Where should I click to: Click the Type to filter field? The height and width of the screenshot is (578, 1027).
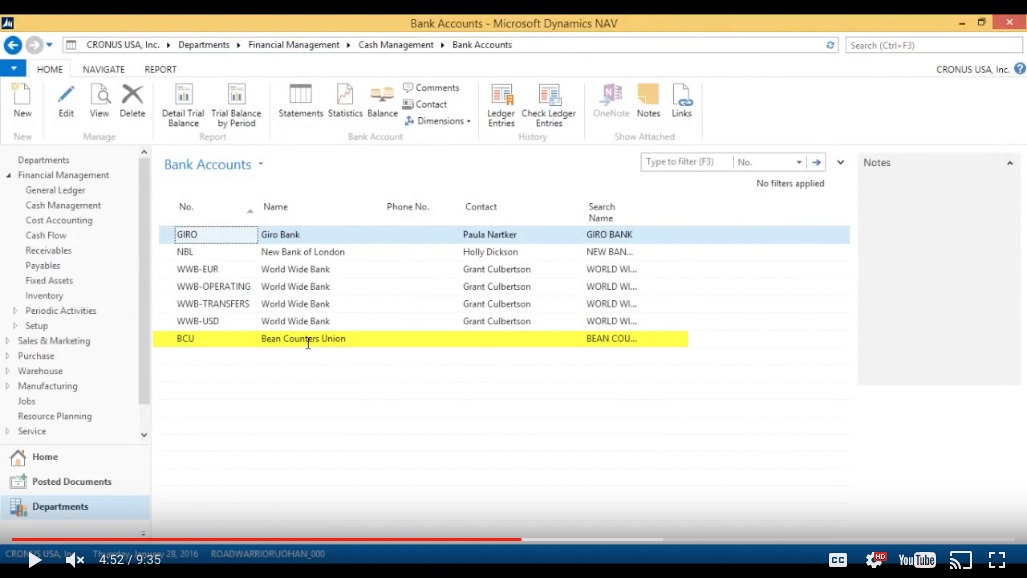tap(686, 162)
